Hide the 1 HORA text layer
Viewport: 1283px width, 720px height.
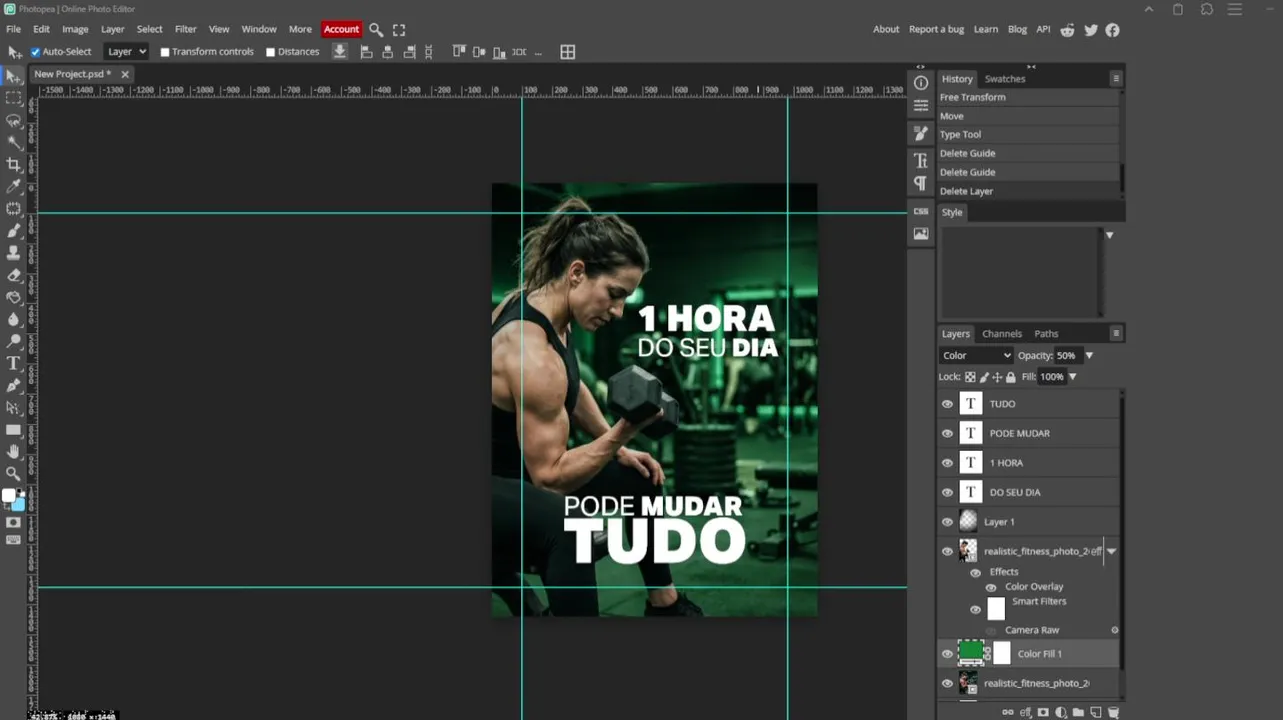[x=947, y=463]
